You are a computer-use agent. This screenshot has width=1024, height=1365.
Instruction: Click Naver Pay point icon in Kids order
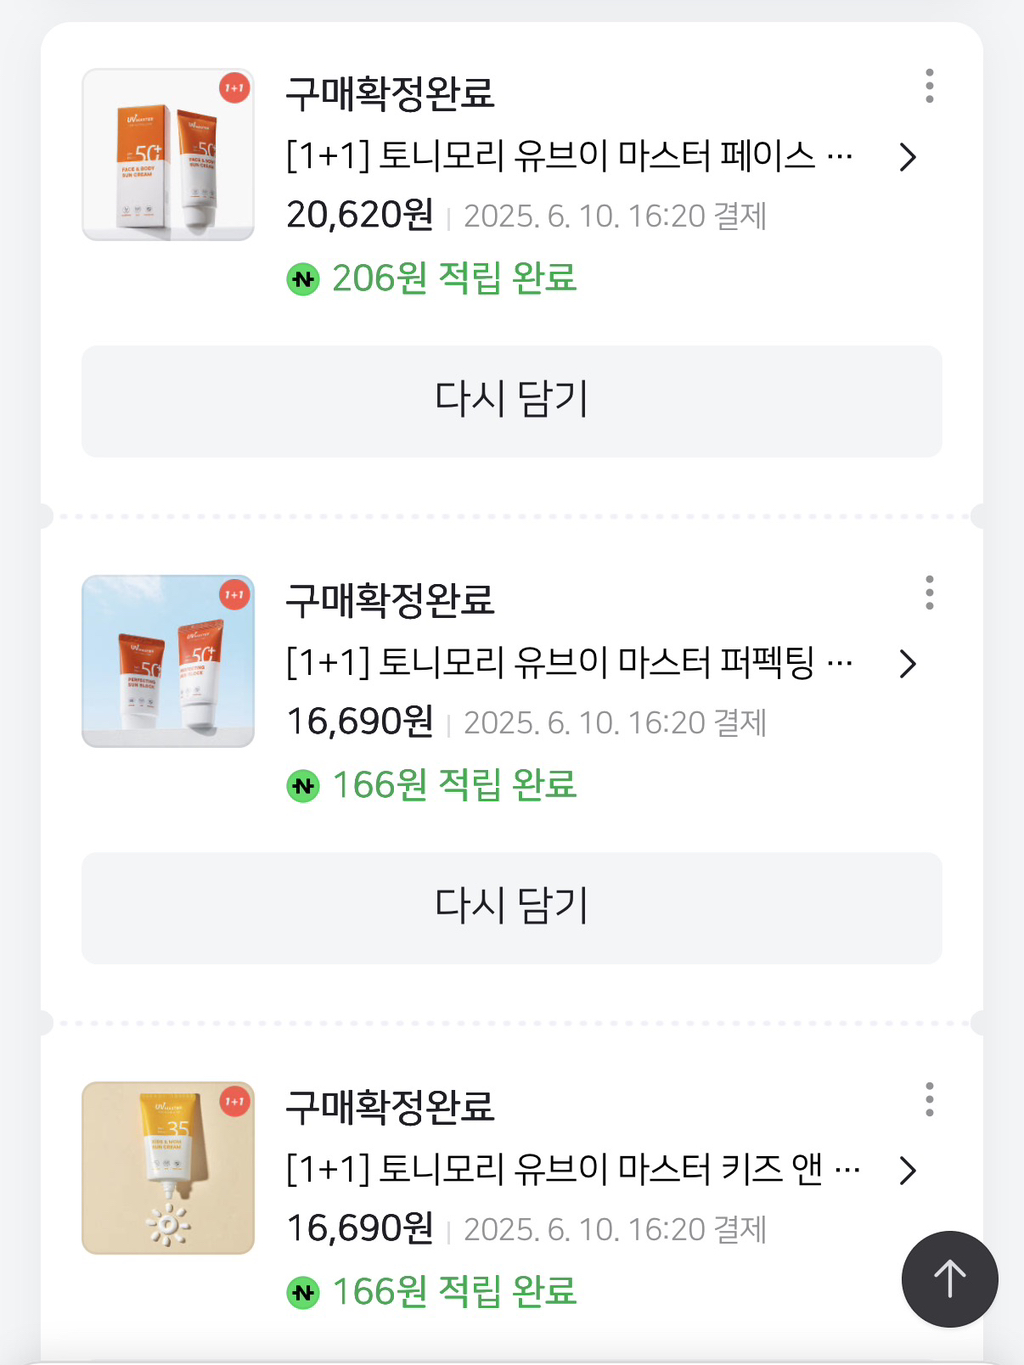(302, 1293)
